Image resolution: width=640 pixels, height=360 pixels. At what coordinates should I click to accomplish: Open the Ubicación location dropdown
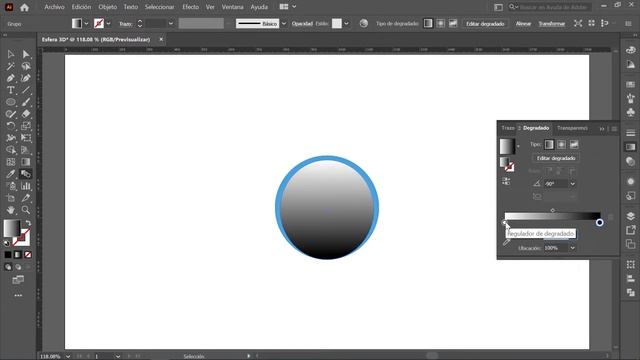[x=573, y=248]
